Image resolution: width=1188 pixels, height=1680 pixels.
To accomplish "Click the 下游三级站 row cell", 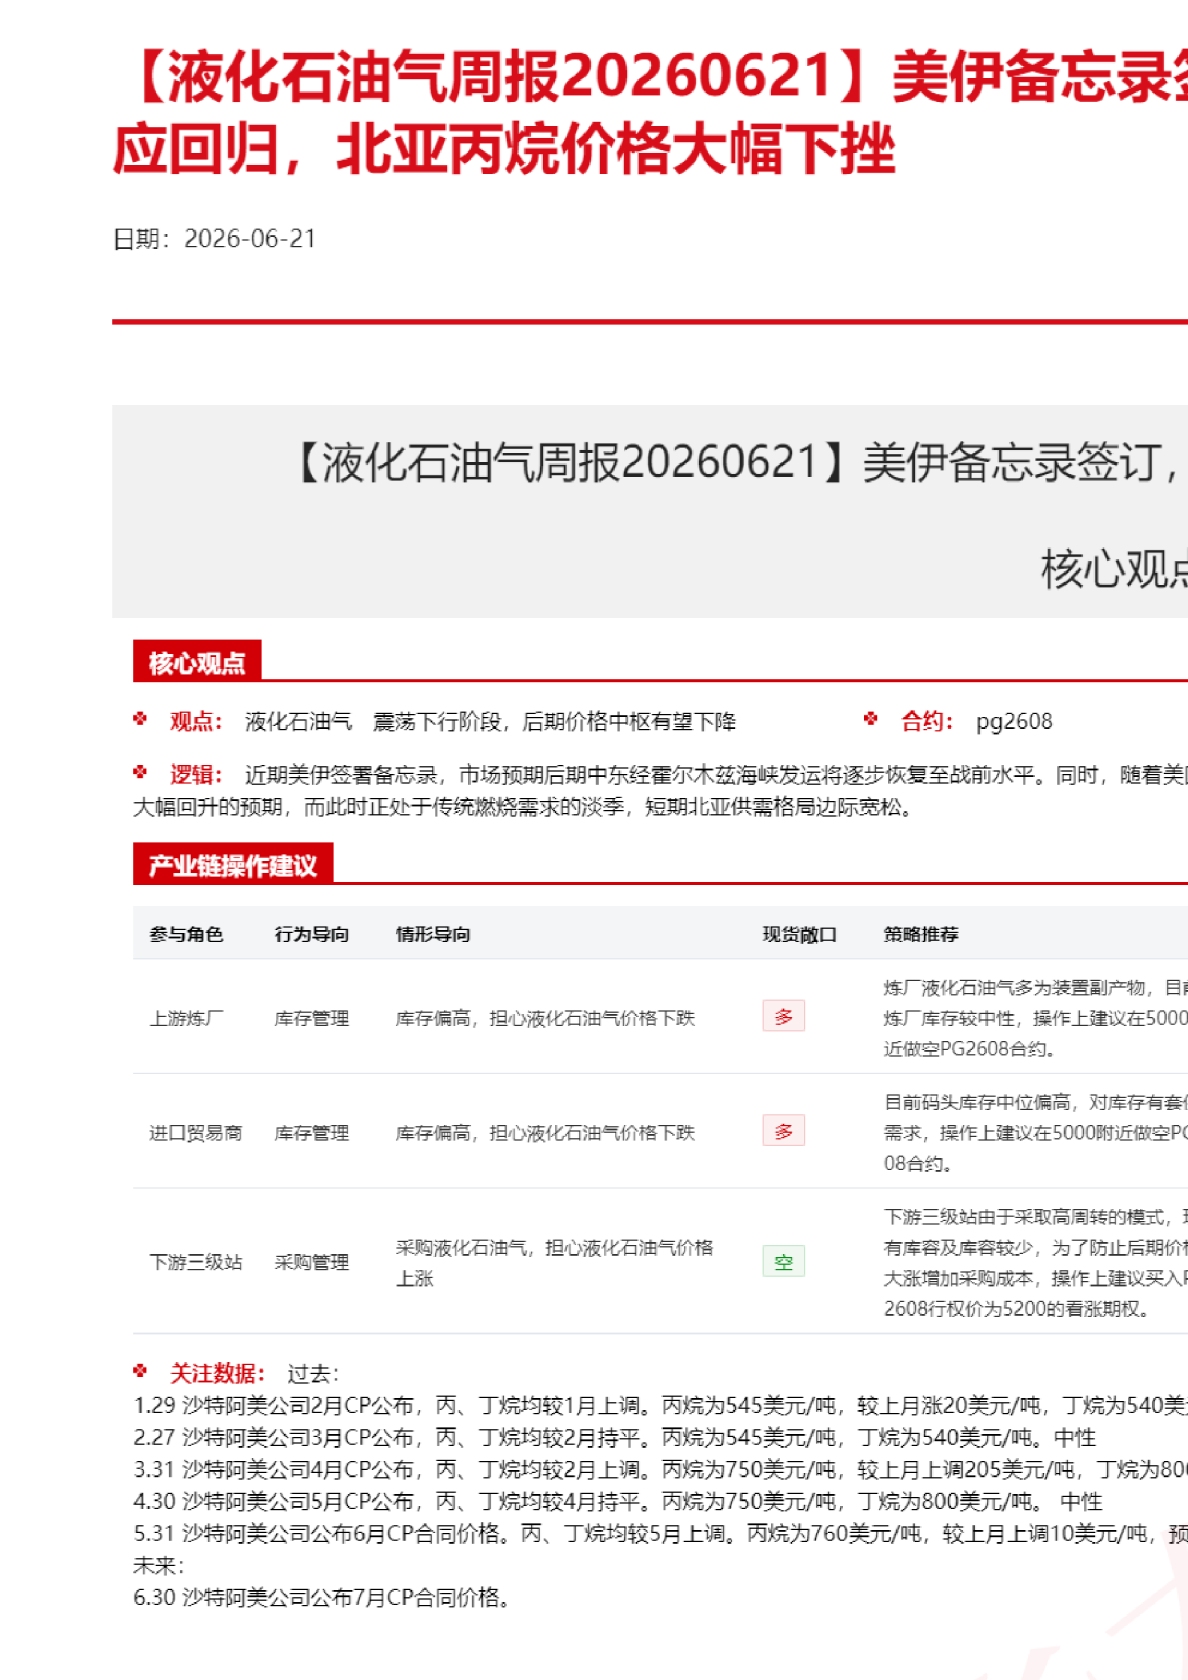I will (196, 1262).
